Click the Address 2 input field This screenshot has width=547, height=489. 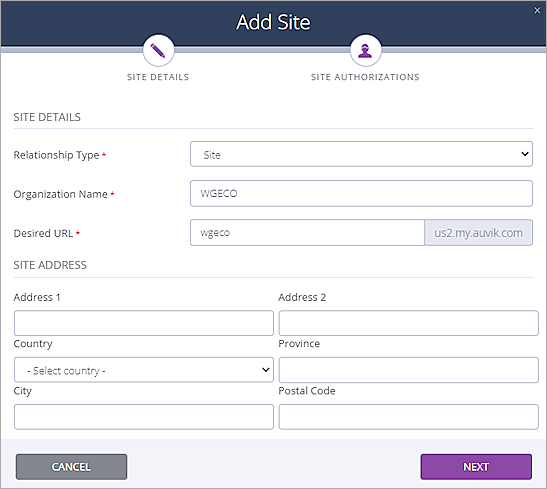[x=409, y=323]
